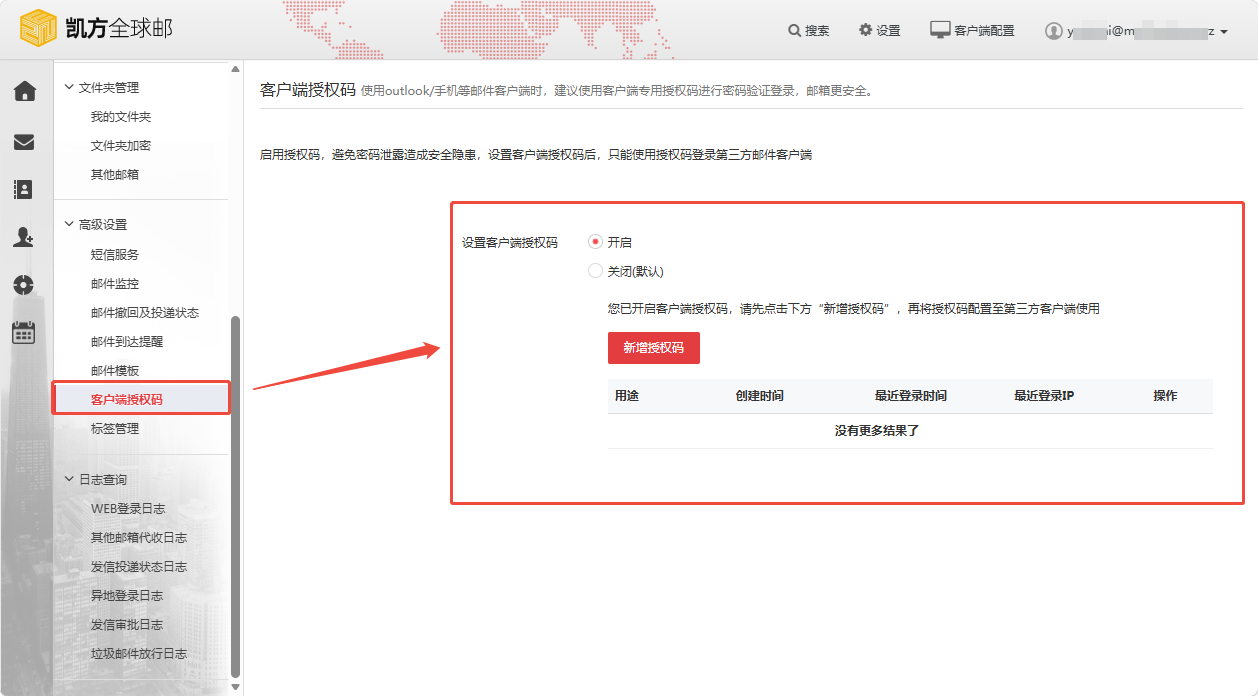
Task: Click the account email address
Action: click(x=1140, y=32)
